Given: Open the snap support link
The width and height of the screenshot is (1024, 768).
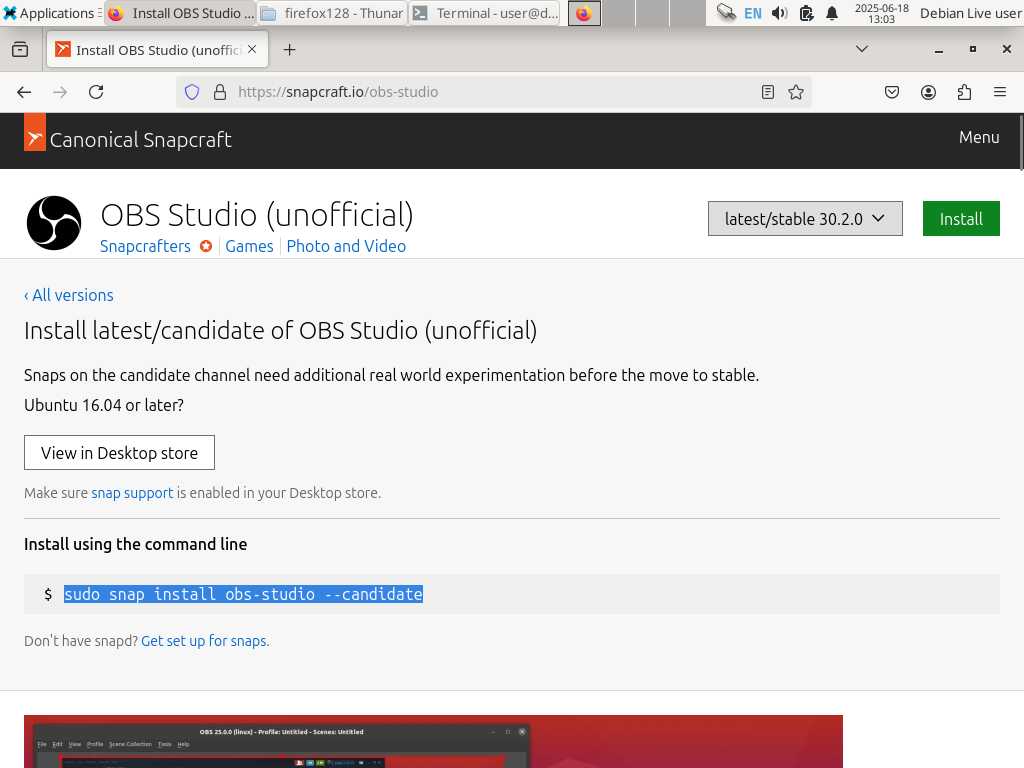Looking at the screenshot, I should (x=133, y=493).
